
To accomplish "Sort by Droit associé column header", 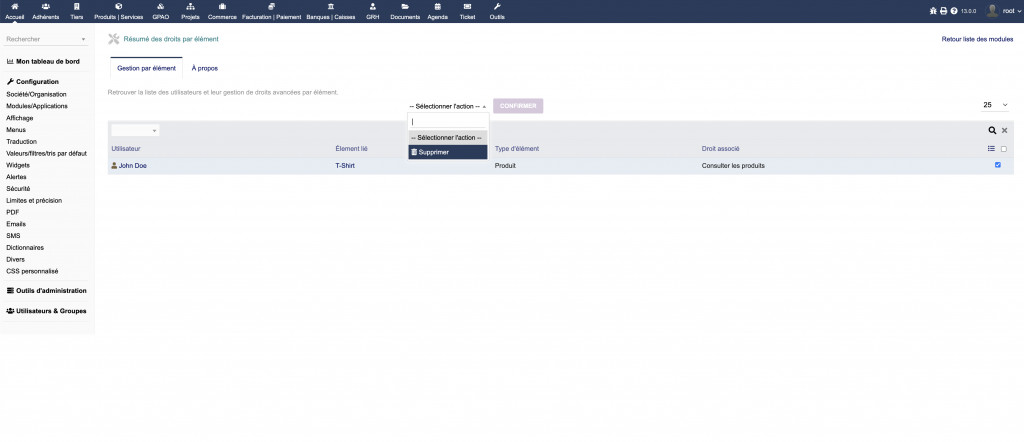I will (x=720, y=149).
